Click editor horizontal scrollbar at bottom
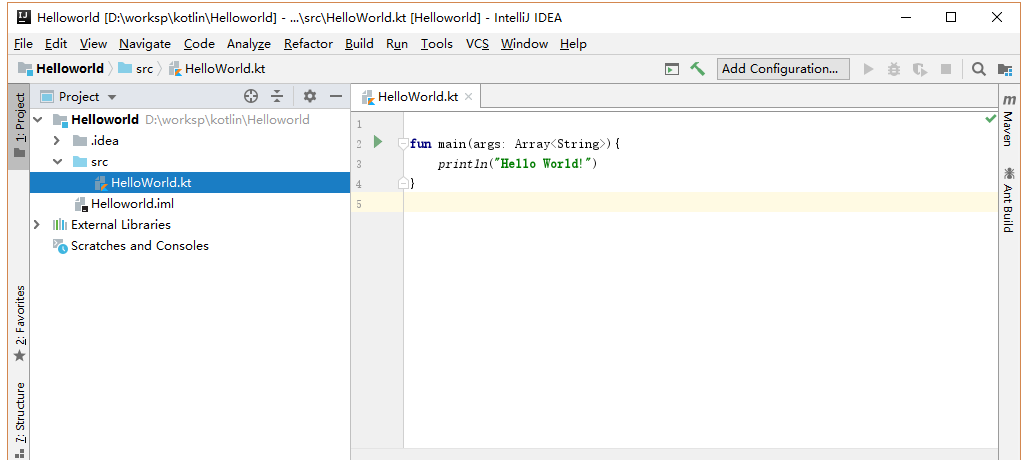 pyautogui.click(x=674, y=454)
